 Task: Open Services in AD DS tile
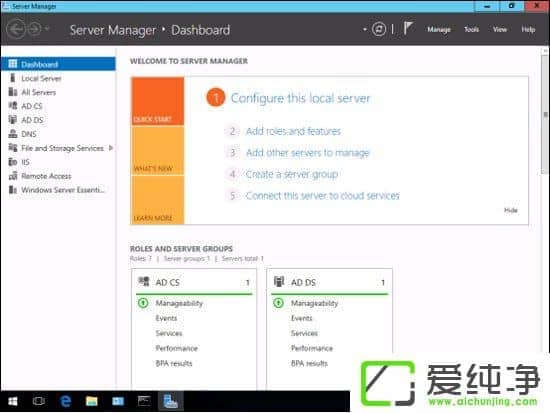(x=304, y=333)
